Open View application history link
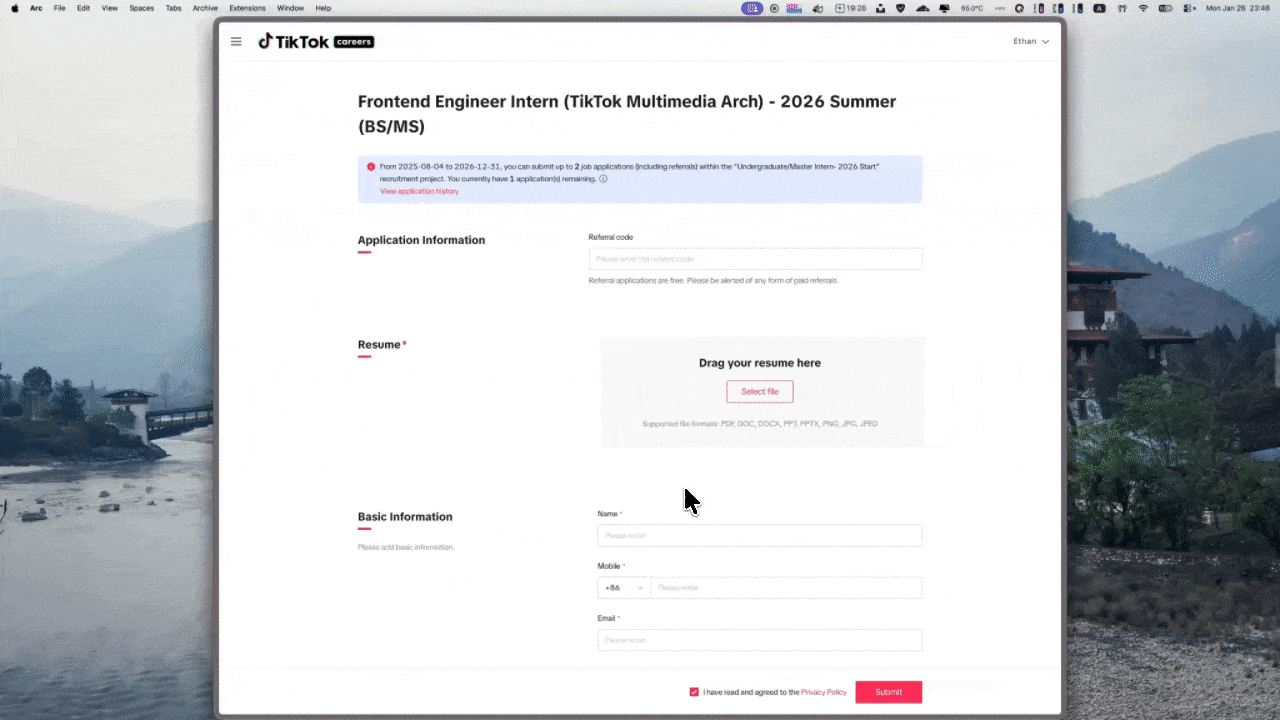This screenshot has width=1280, height=720. 419,191
